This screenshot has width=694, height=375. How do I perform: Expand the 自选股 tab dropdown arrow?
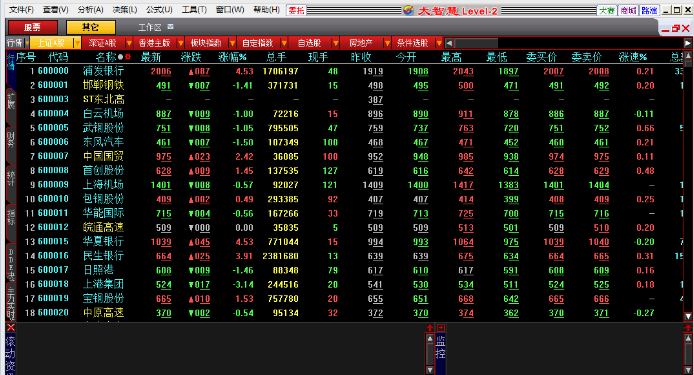(335, 43)
